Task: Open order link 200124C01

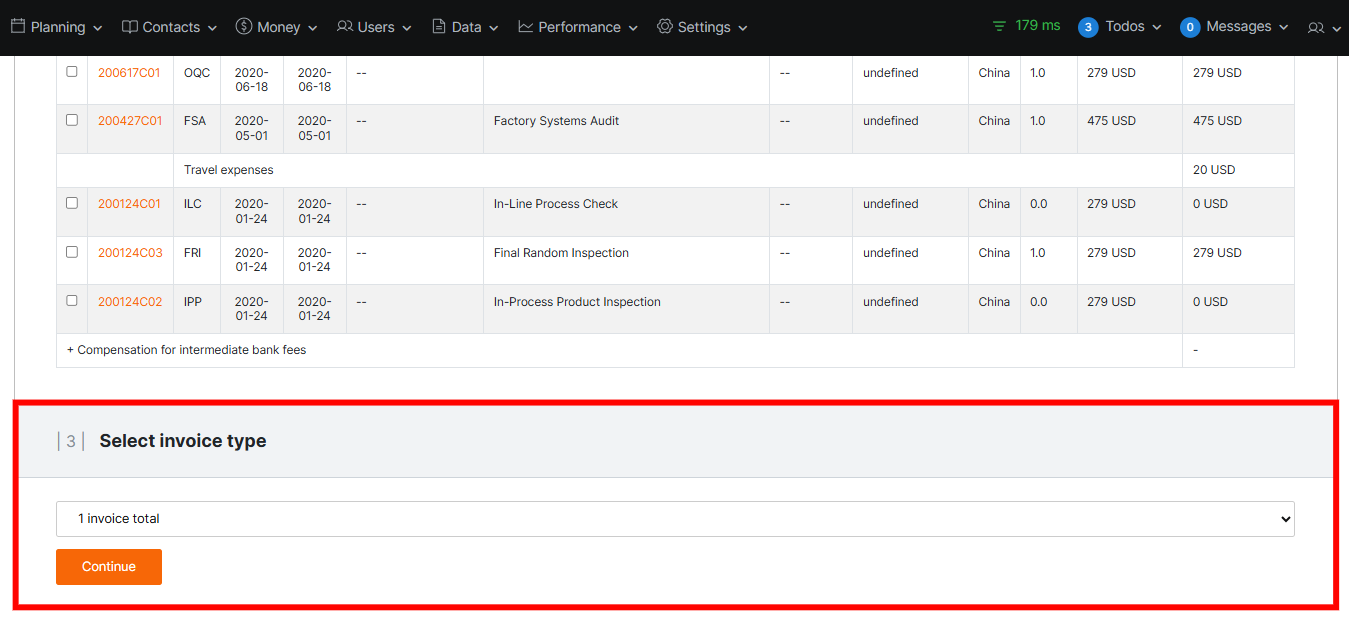Action: coord(129,204)
